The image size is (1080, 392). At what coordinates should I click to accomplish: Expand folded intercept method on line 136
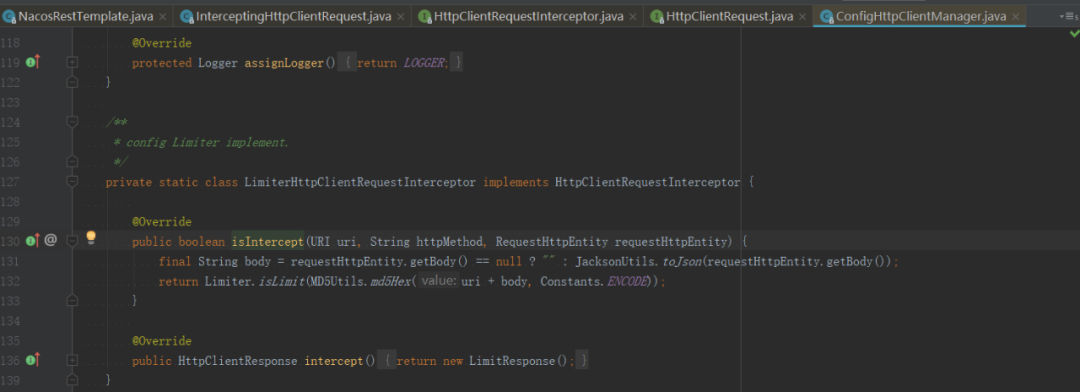coord(72,360)
